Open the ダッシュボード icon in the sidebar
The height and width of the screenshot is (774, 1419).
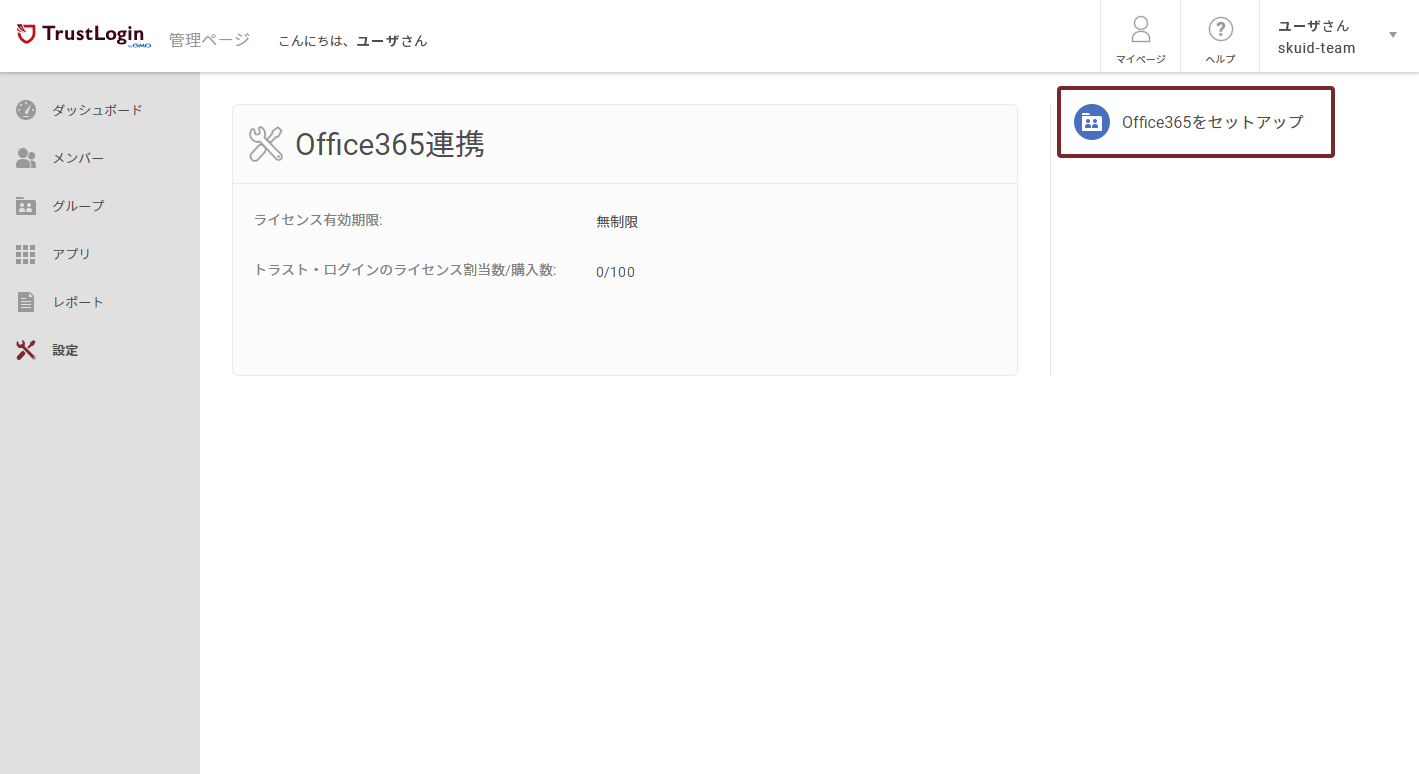point(25,110)
